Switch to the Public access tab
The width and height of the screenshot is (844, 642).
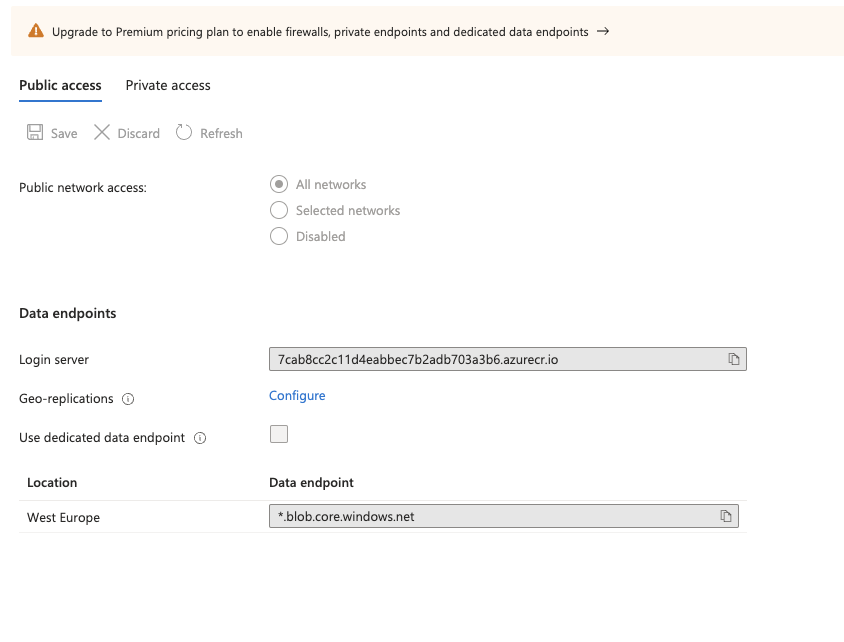tap(60, 86)
